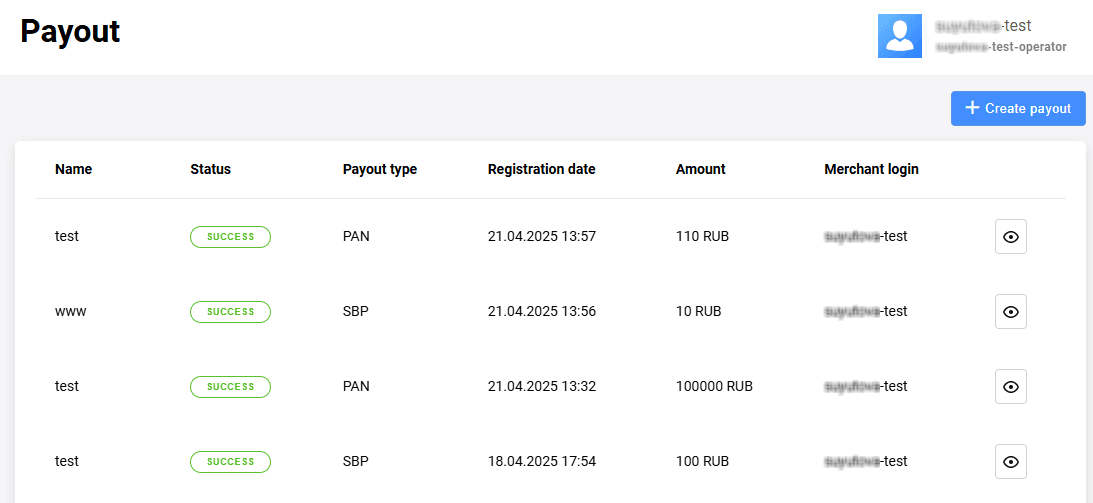Viewport: 1093px width, 503px height.
Task: View details of 10 RUB payout
Action: [1011, 311]
